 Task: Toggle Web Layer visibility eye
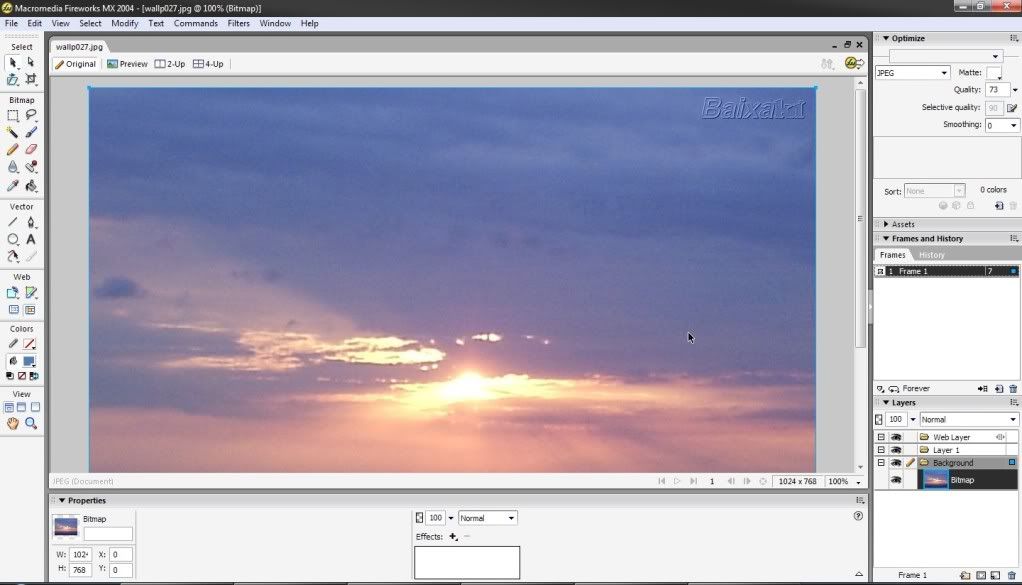point(896,437)
